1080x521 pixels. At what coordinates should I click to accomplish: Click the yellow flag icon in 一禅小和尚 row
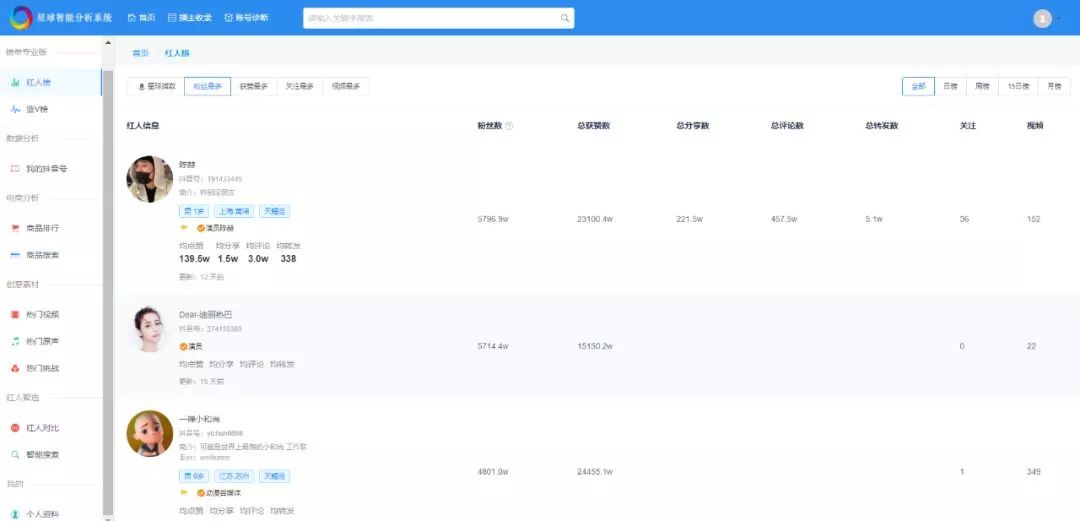pyautogui.click(x=184, y=493)
